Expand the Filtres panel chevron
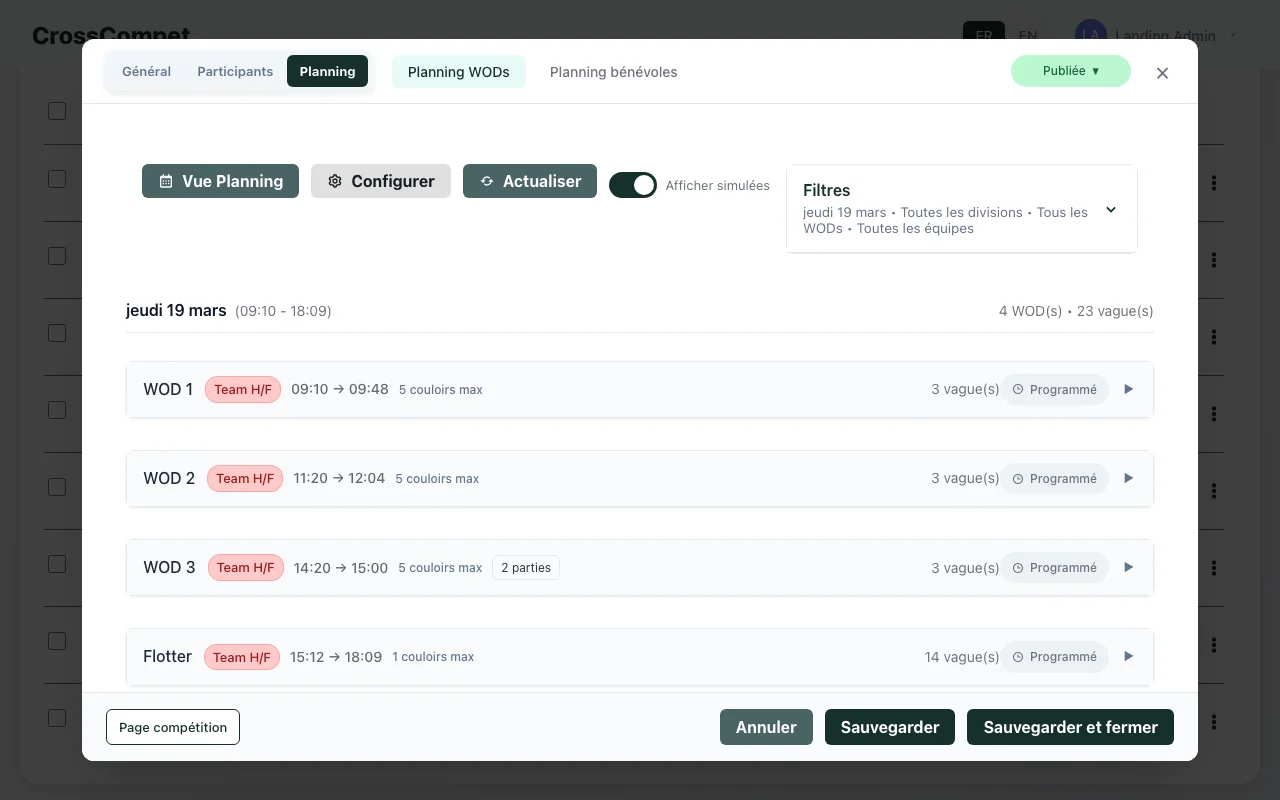Image resolution: width=1280 pixels, height=800 pixels. [x=1110, y=210]
